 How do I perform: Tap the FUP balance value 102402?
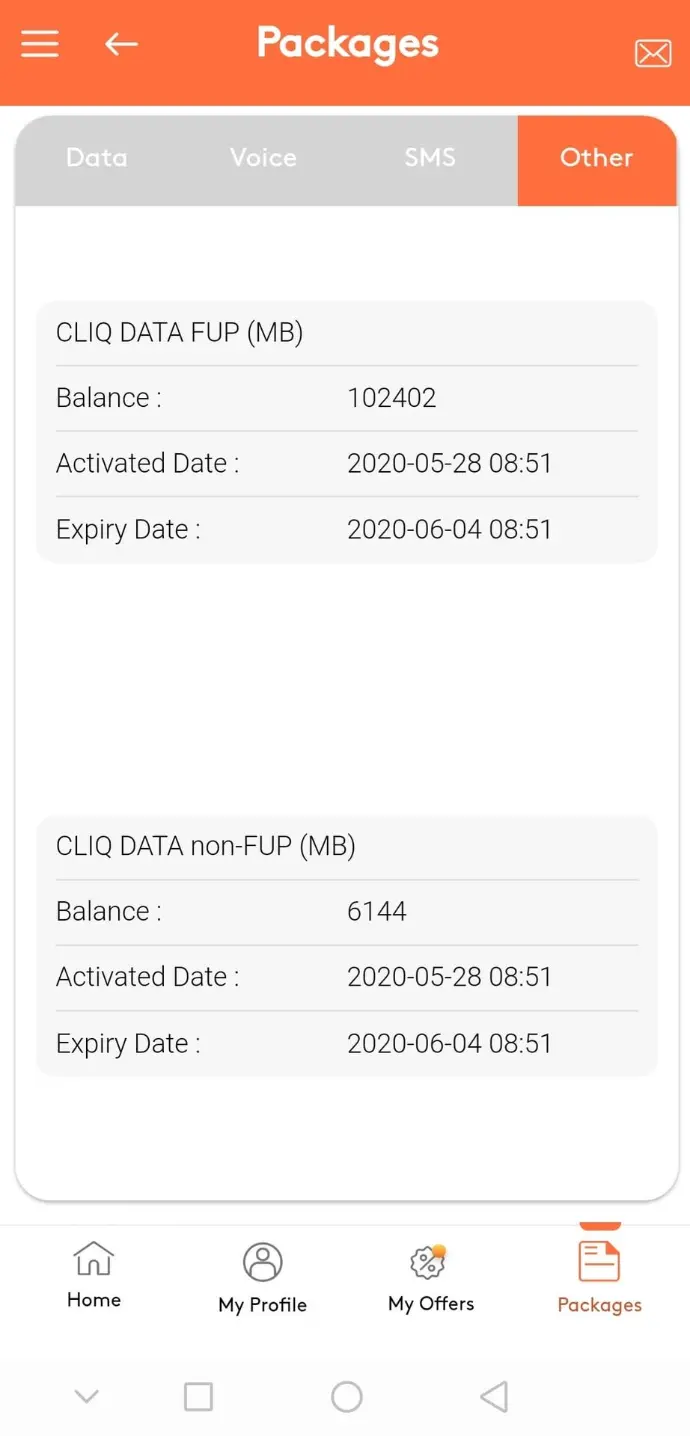tap(392, 398)
